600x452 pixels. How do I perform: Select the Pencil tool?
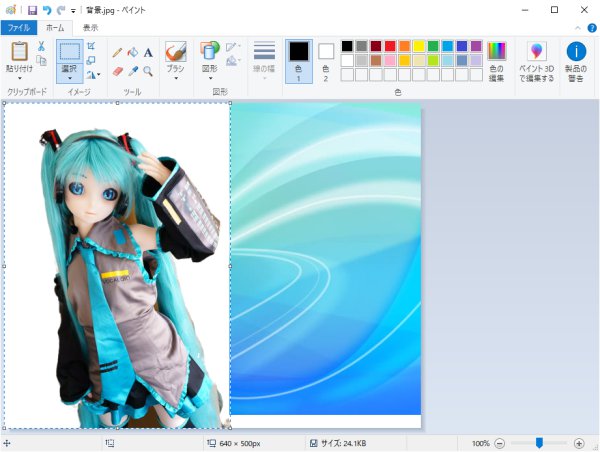[117, 52]
